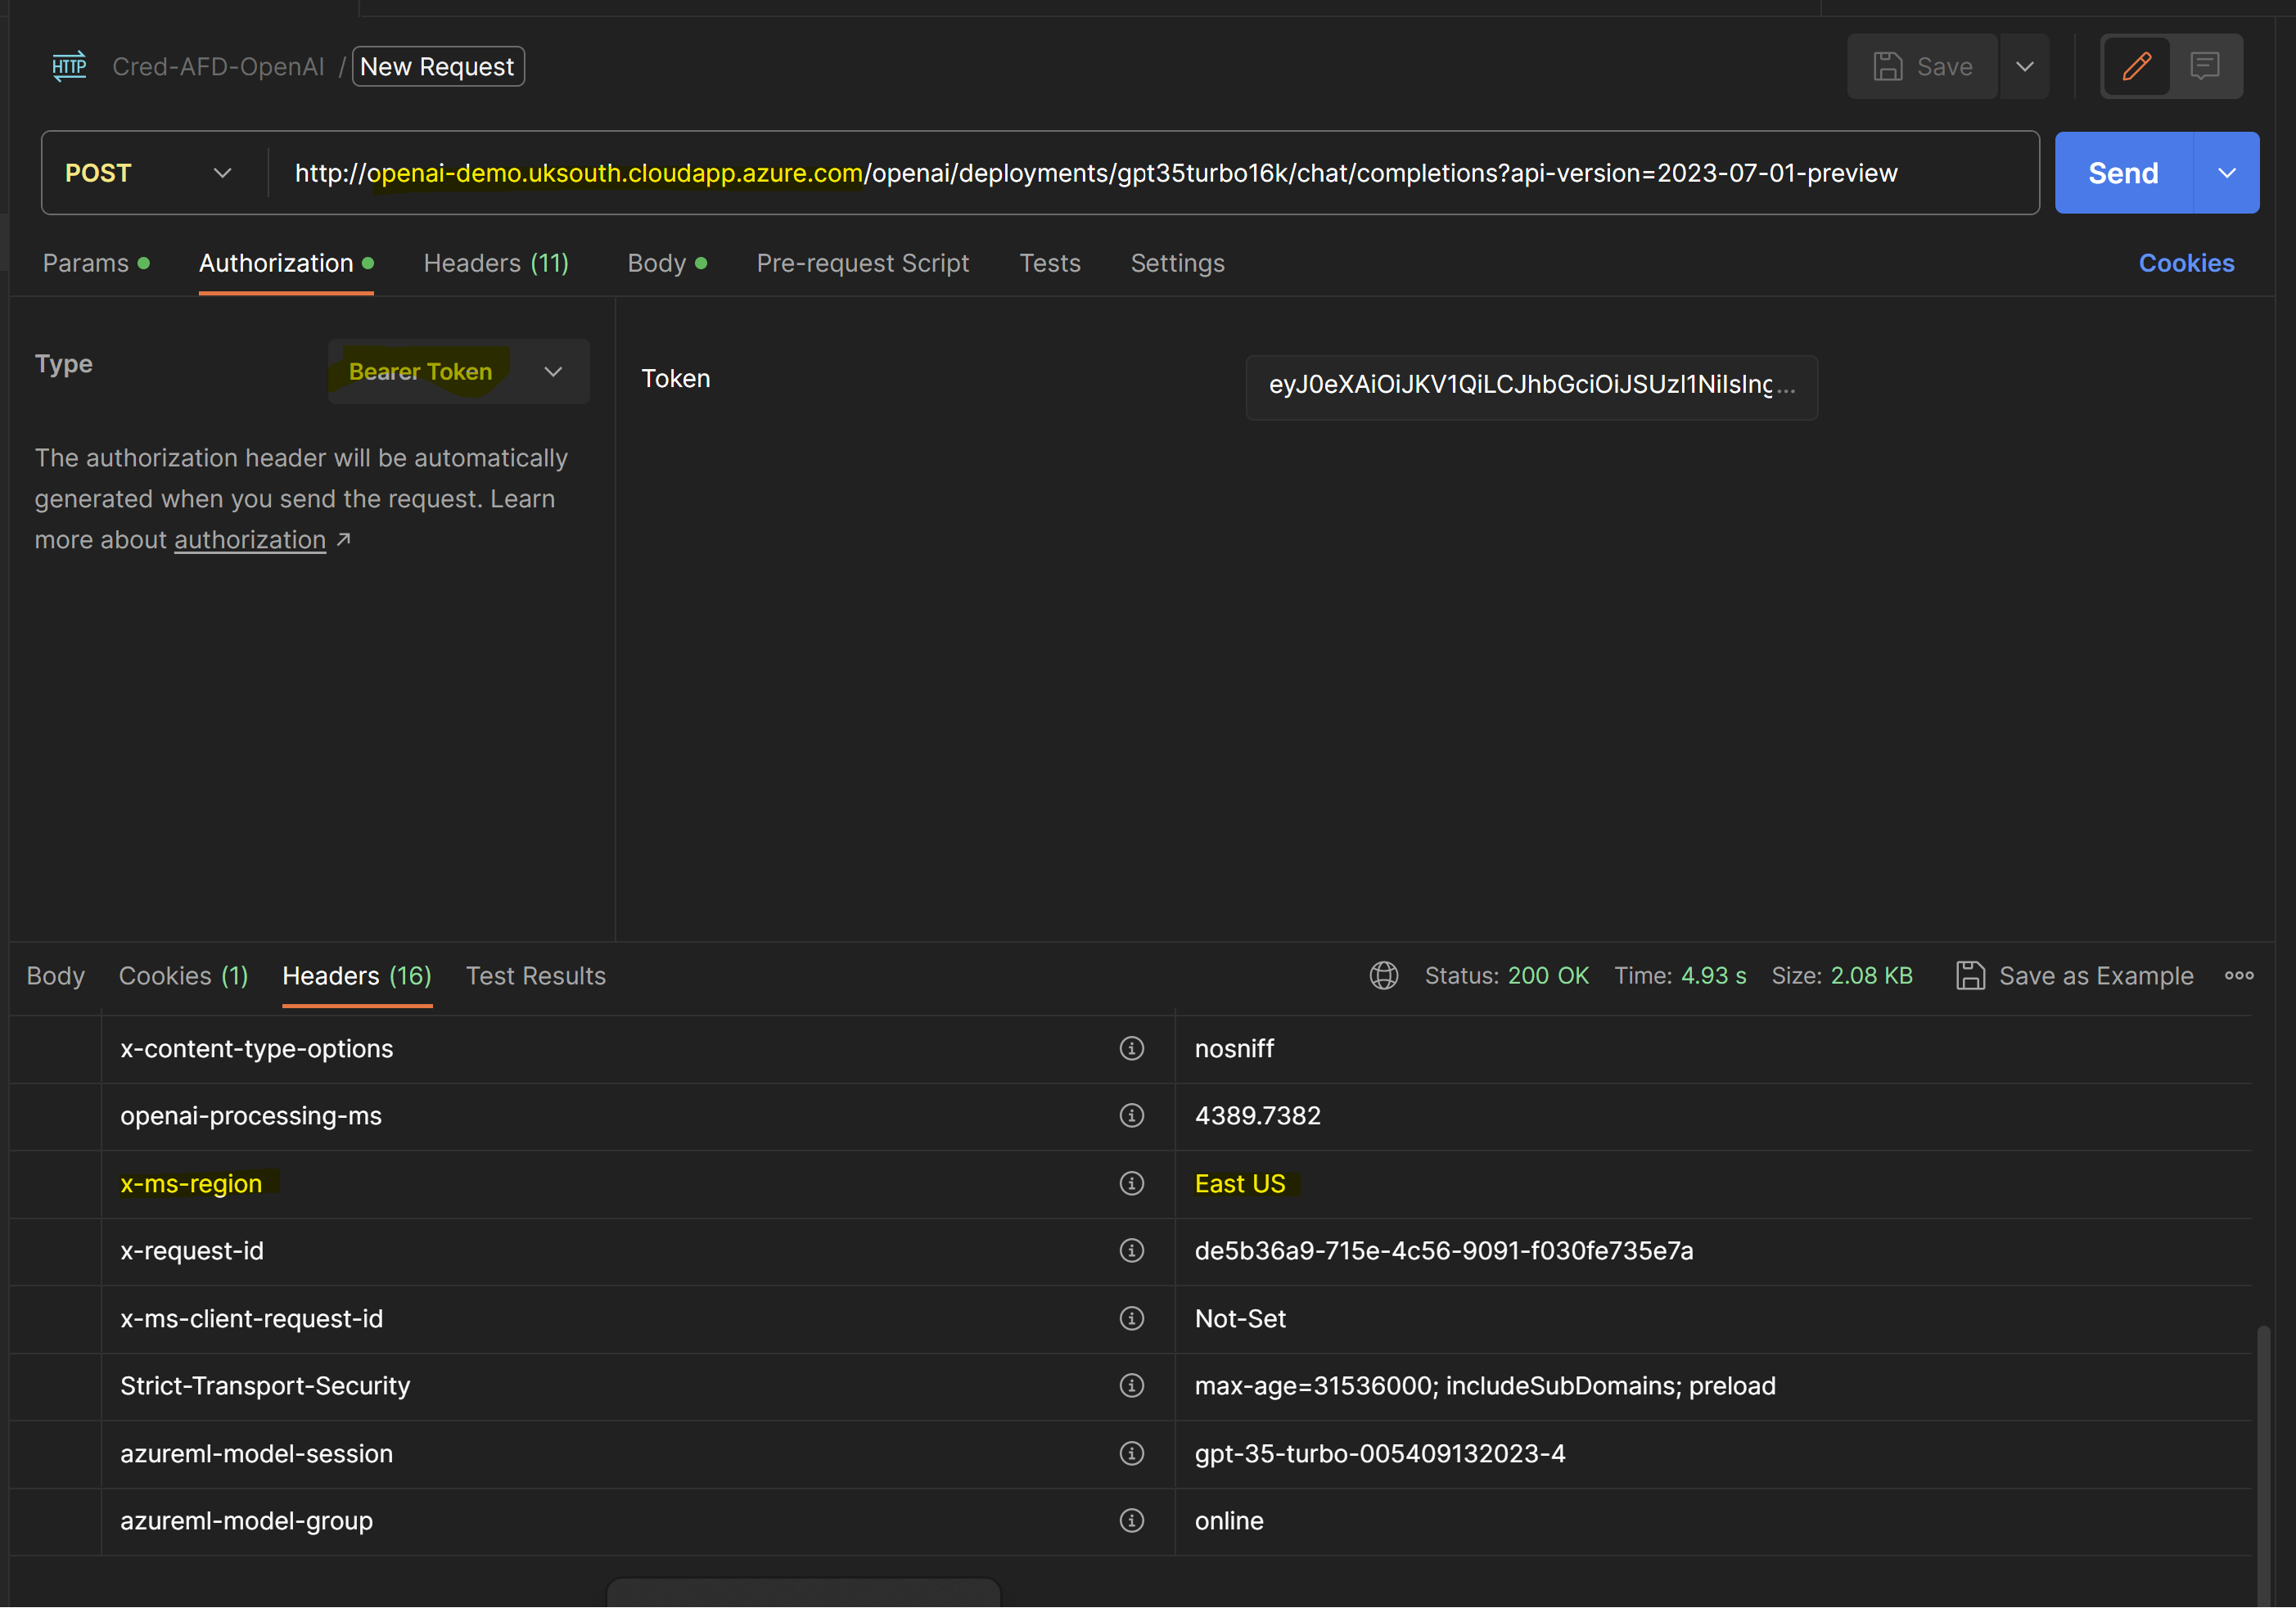The height and width of the screenshot is (1608, 2296).
Task: Open the comments panel icon
Action: coord(2204,67)
